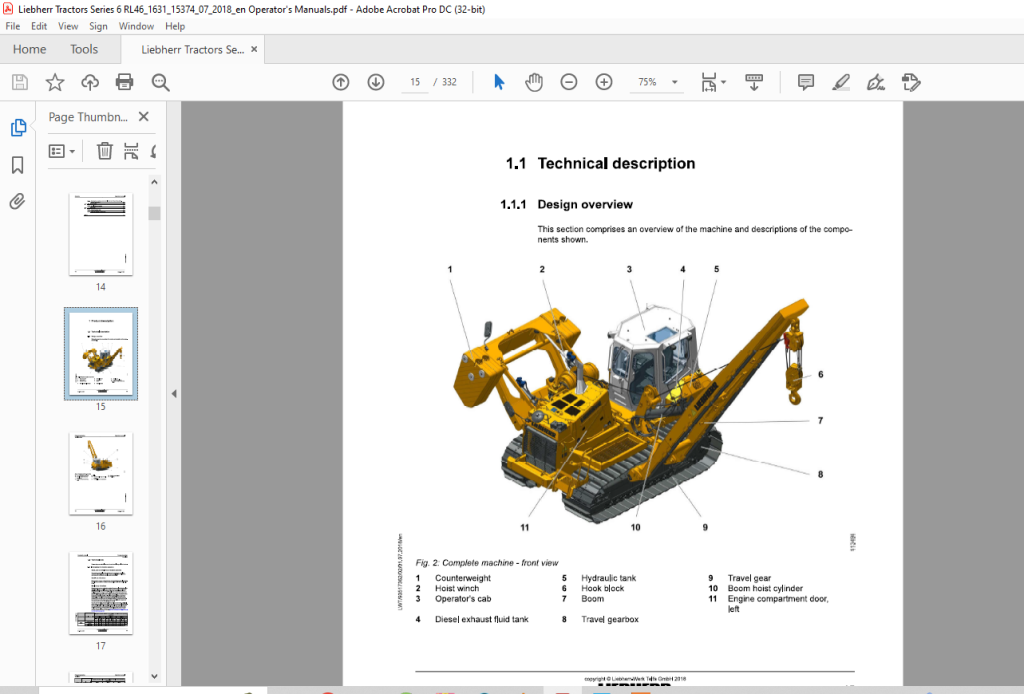Screen dimensions: 1024x694
Task: Open the find text magnifier icon
Action: pyautogui.click(x=160, y=82)
